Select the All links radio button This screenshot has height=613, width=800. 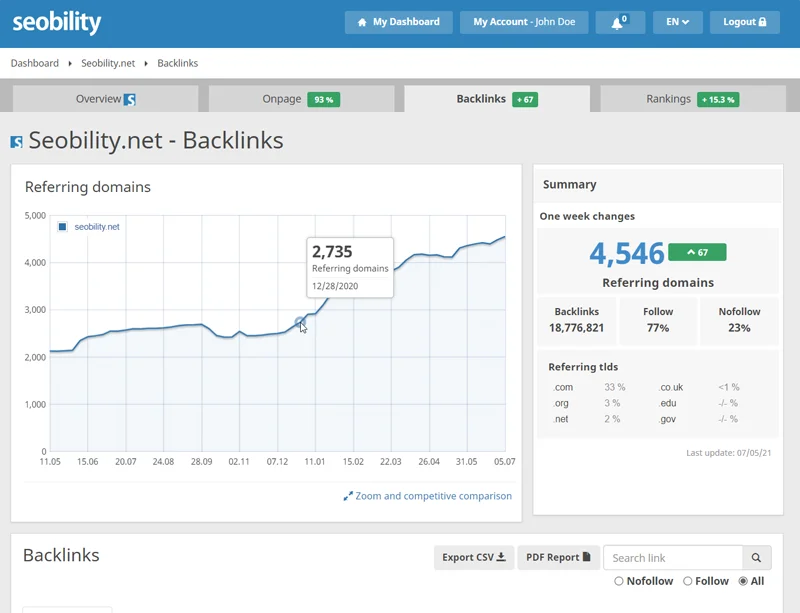[742, 581]
